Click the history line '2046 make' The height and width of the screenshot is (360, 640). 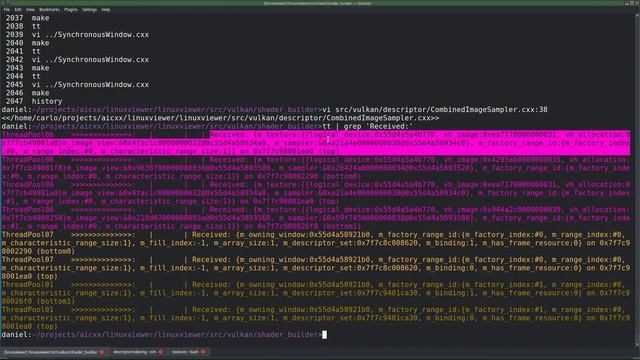click(27, 93)
